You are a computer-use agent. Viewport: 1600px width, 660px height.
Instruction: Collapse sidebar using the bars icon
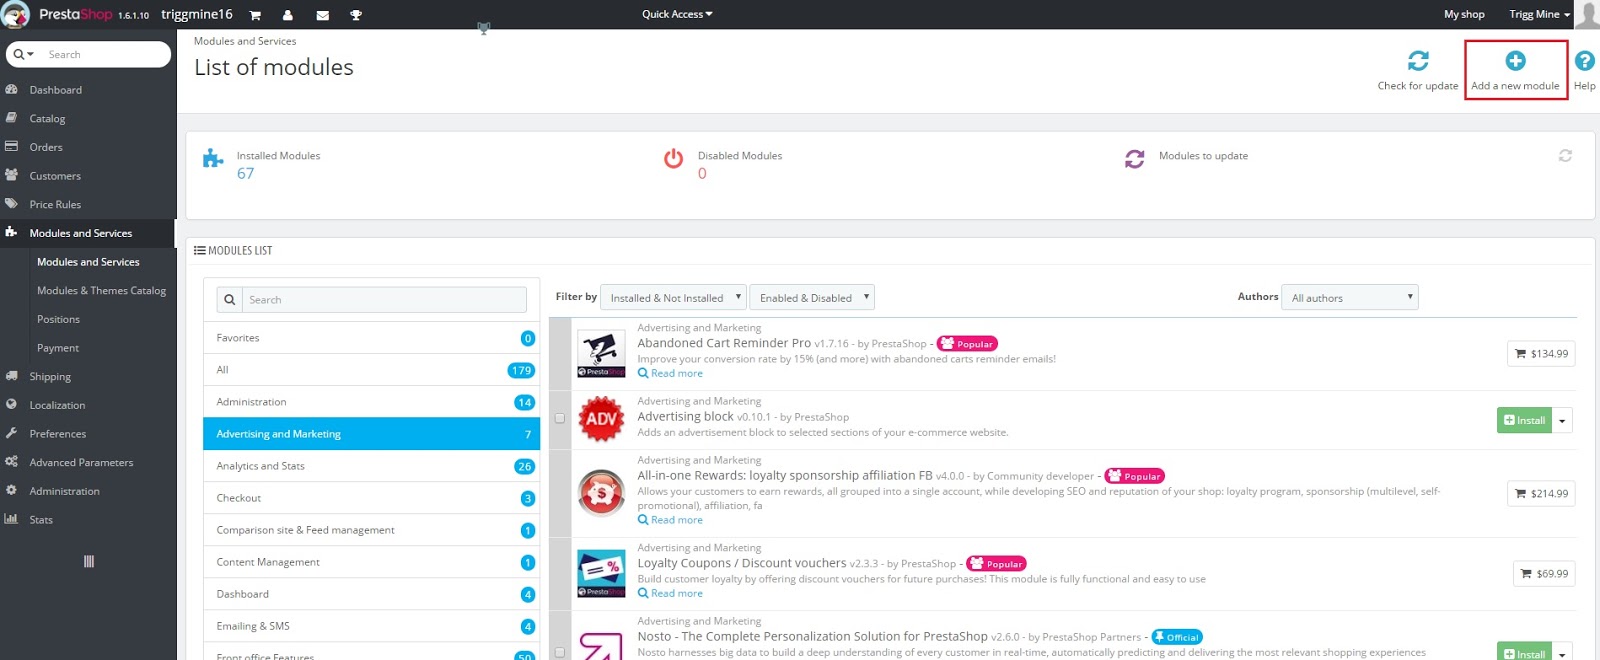pos(89,561)
